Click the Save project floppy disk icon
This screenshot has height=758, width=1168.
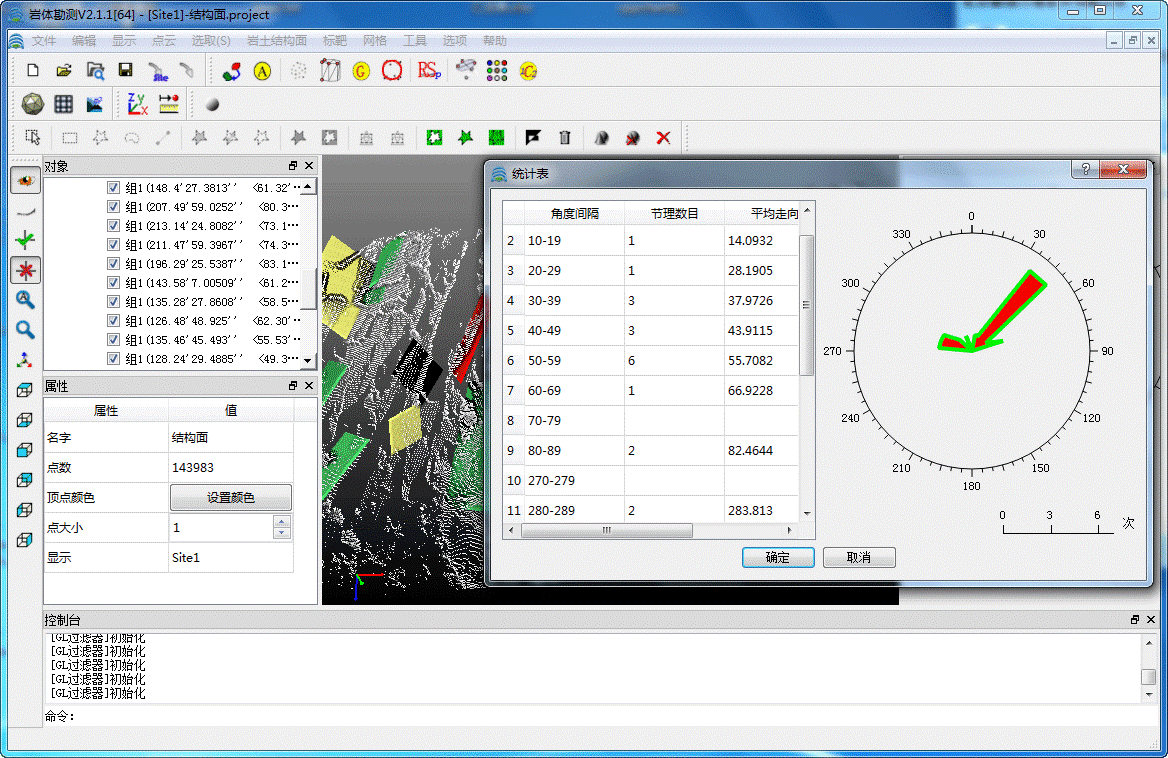click(125, 71)
